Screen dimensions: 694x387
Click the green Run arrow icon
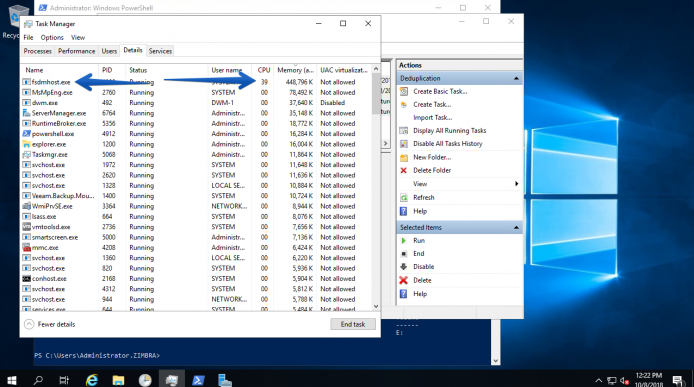pos(404,240)
